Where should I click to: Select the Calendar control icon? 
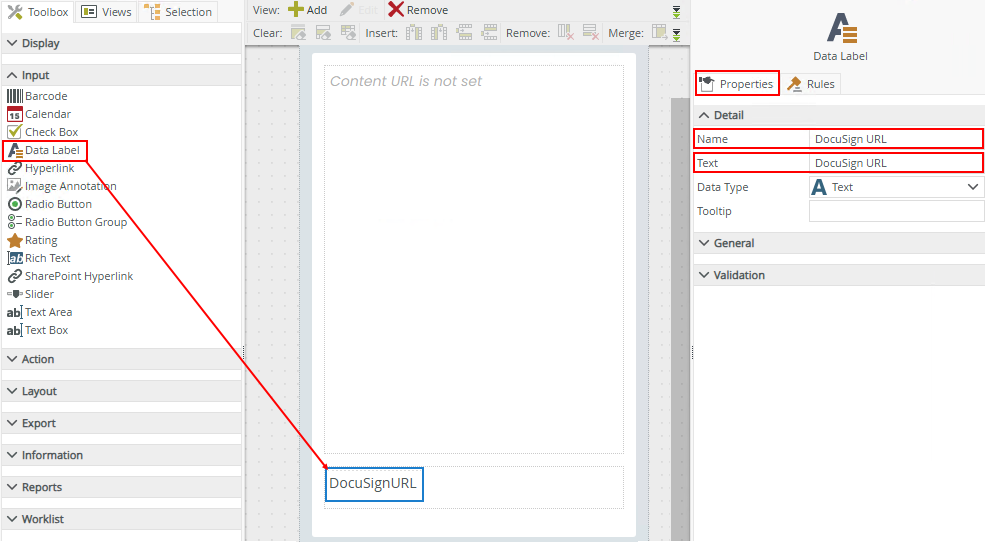coord(14,114)
